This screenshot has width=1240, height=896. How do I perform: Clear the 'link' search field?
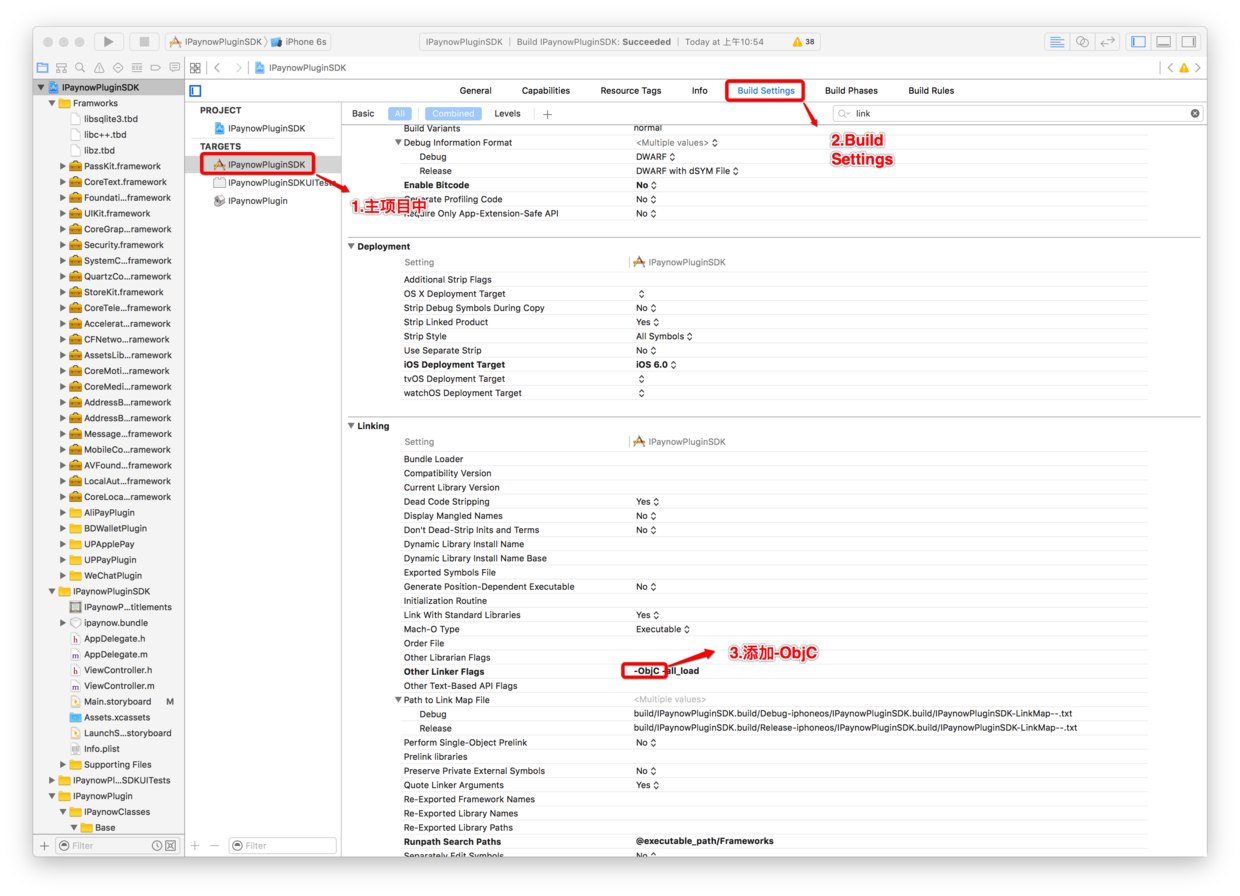click(x=1195, y=114)
